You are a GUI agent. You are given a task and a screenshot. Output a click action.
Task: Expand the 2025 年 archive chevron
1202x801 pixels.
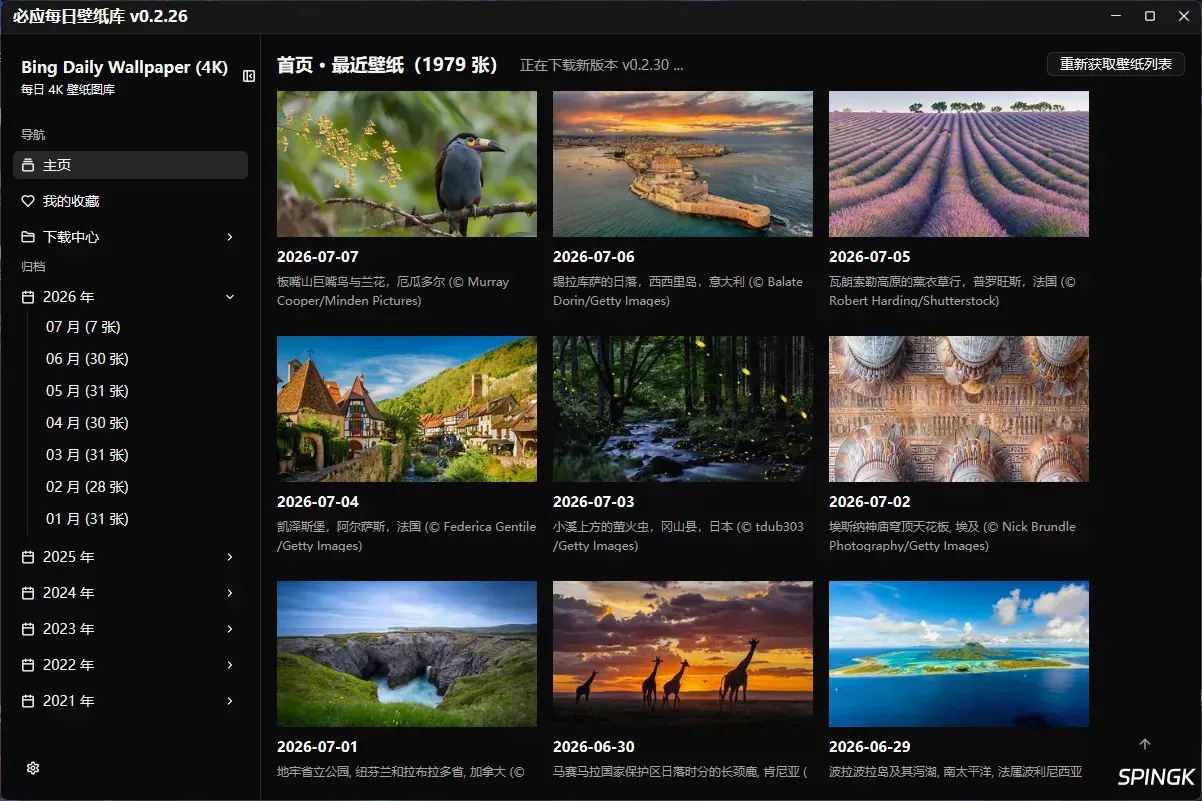point(230,557)
